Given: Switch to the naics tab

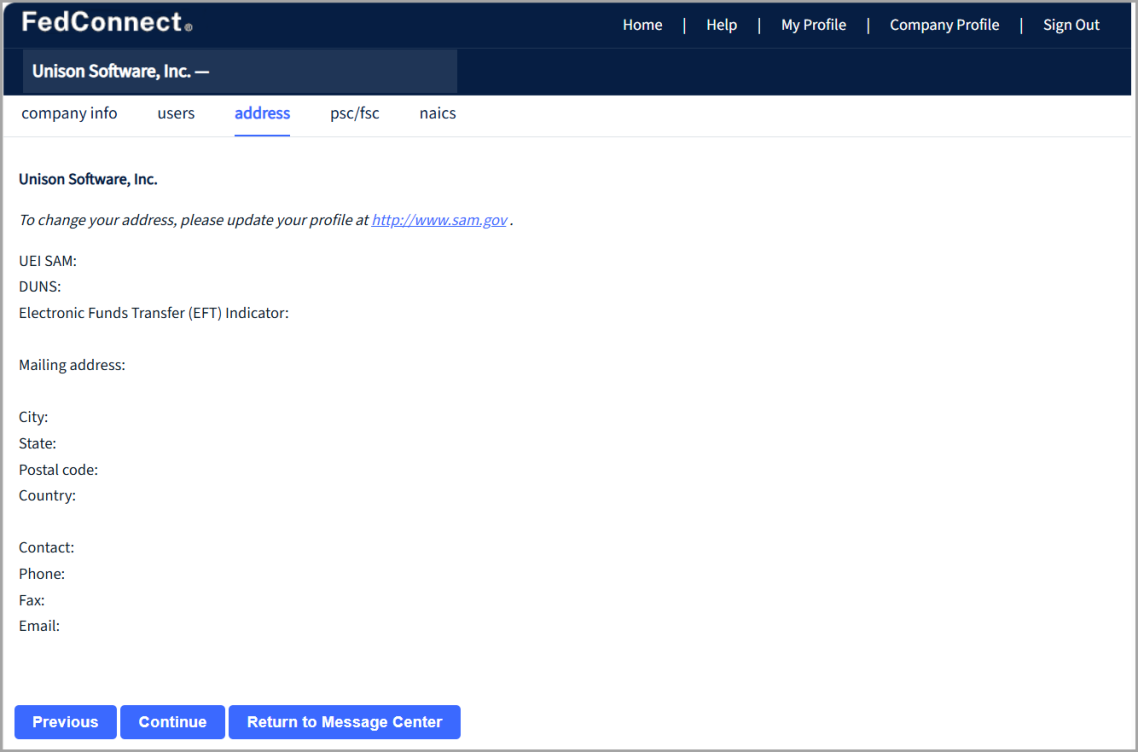Looking at the screenshot, I should [438, 113].
